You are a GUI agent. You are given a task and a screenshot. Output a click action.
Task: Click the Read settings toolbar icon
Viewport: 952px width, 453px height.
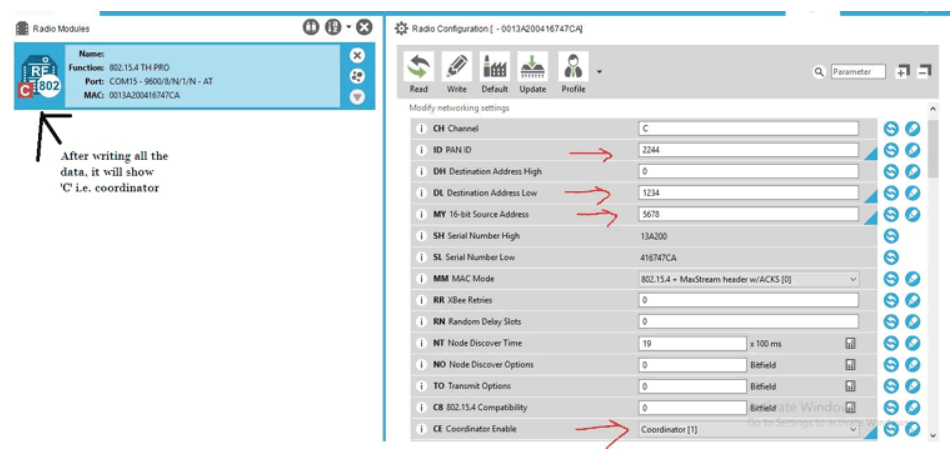418,68
